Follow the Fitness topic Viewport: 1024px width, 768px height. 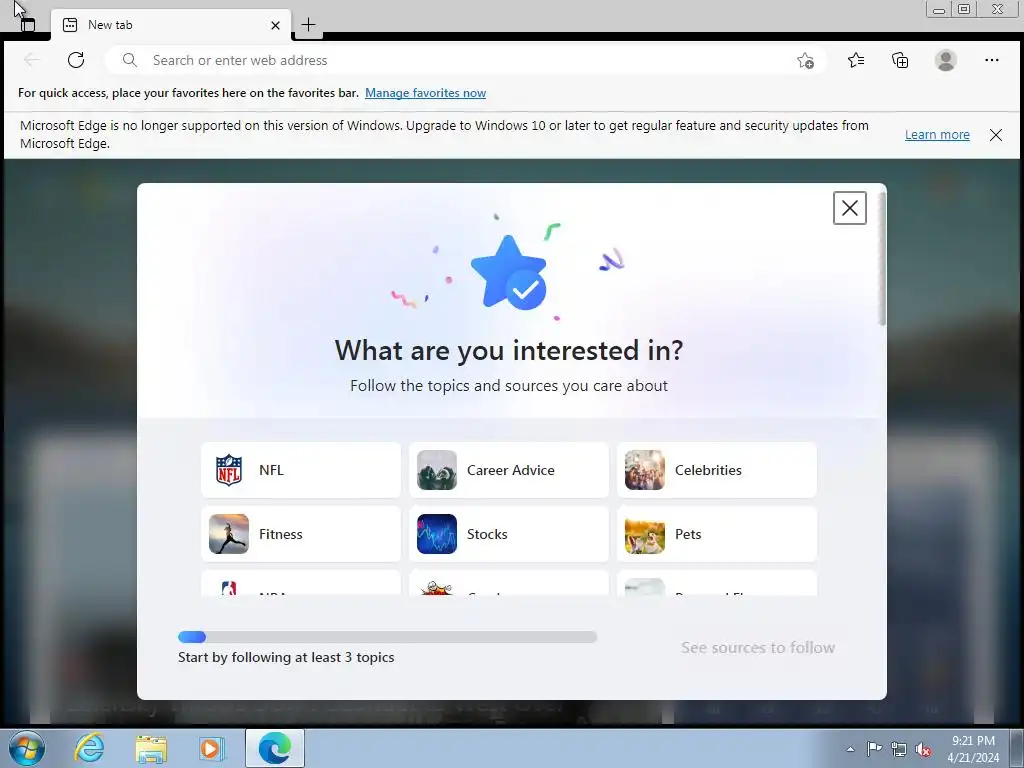click(x=300, y=534)
